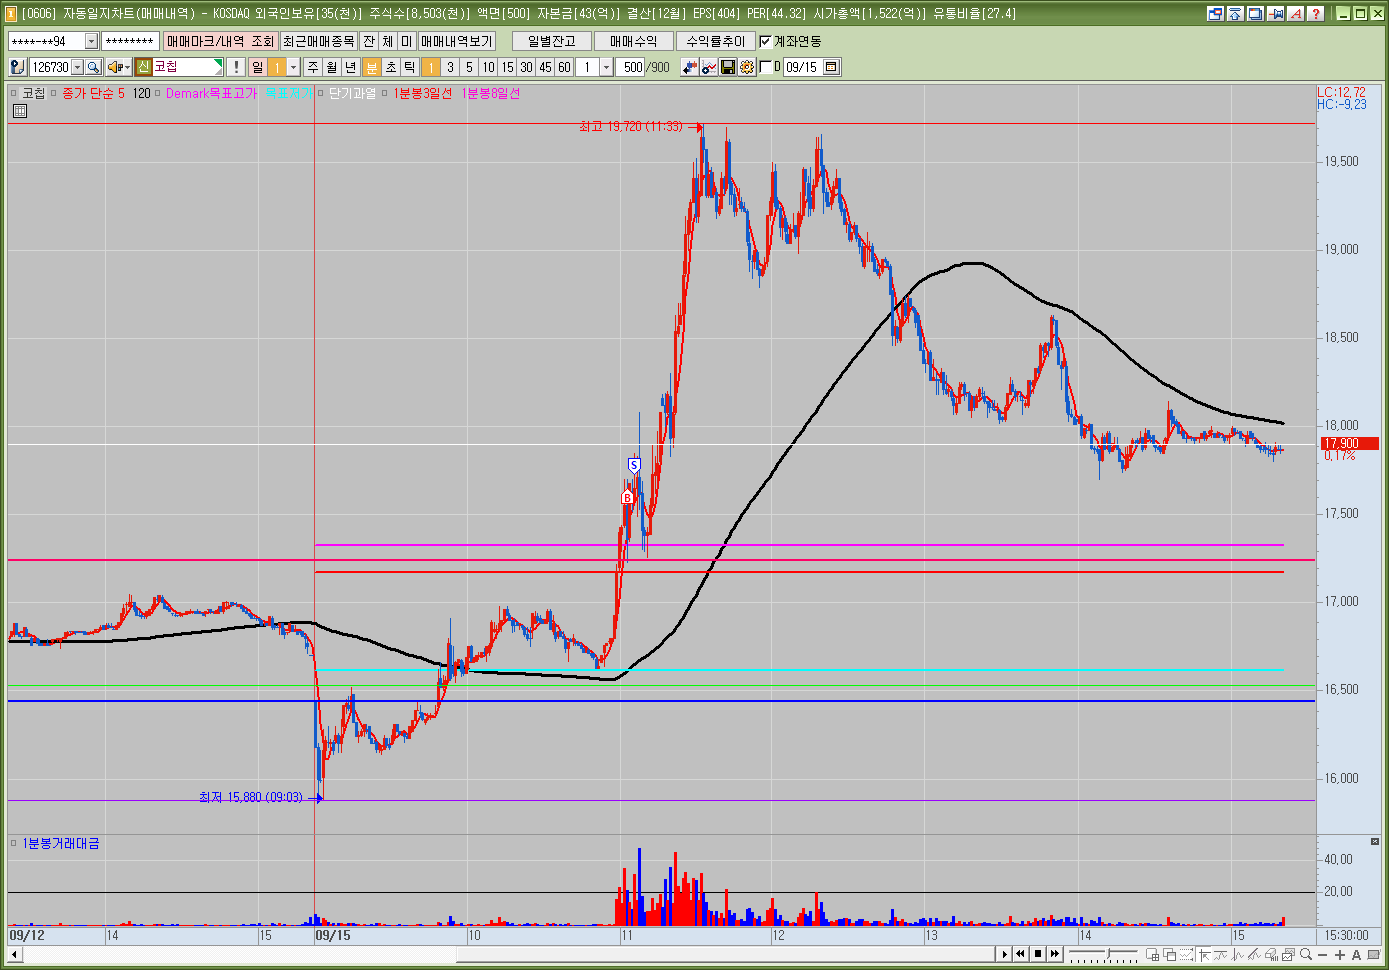1389x970 pixels.
Task: Click the magnifier zoom icon in bottom toolbar
Action: (1306, 954)
